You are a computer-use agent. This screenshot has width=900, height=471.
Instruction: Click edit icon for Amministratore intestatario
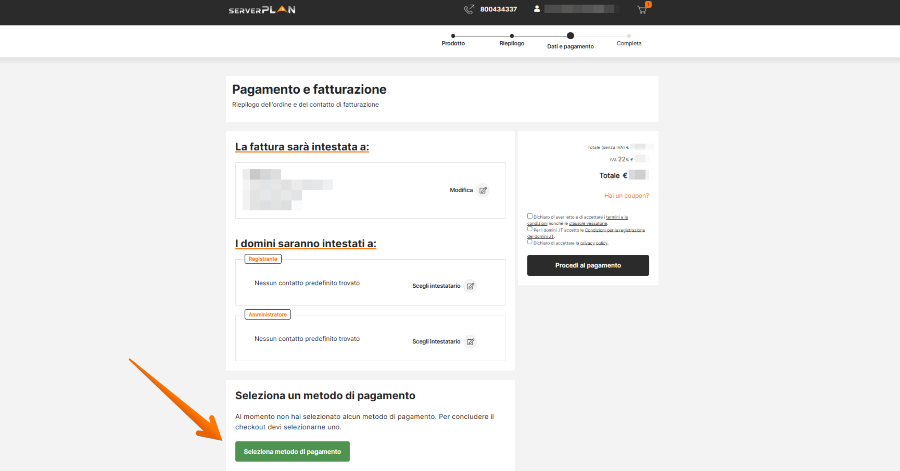click(x=470, y=341)
